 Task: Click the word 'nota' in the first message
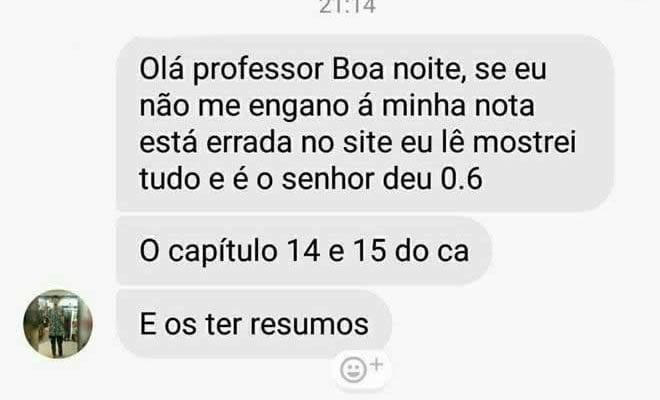(x=504, y=106)
